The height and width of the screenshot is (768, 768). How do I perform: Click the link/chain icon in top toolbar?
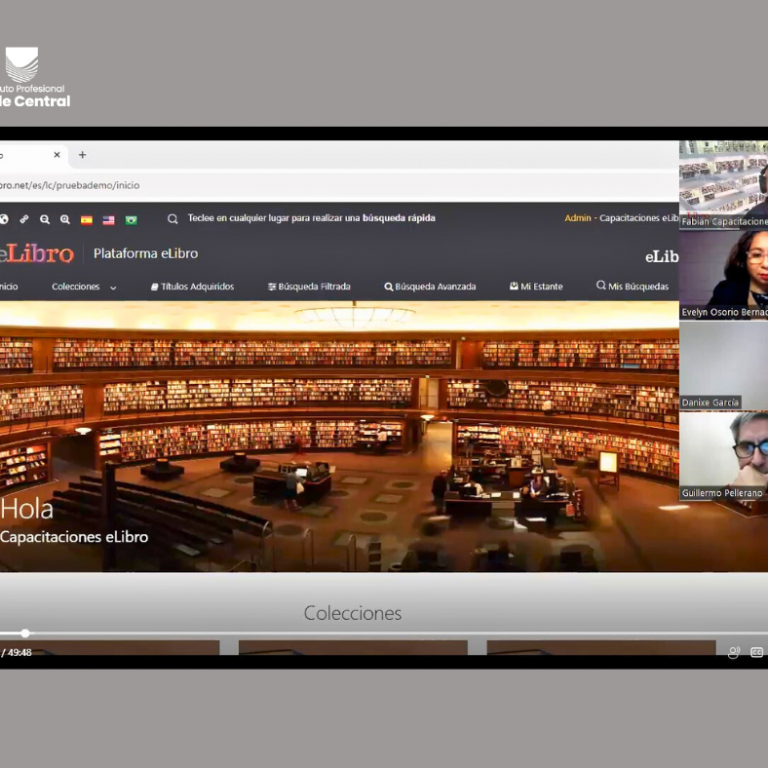pyautogui.click(x=24, y=219)
